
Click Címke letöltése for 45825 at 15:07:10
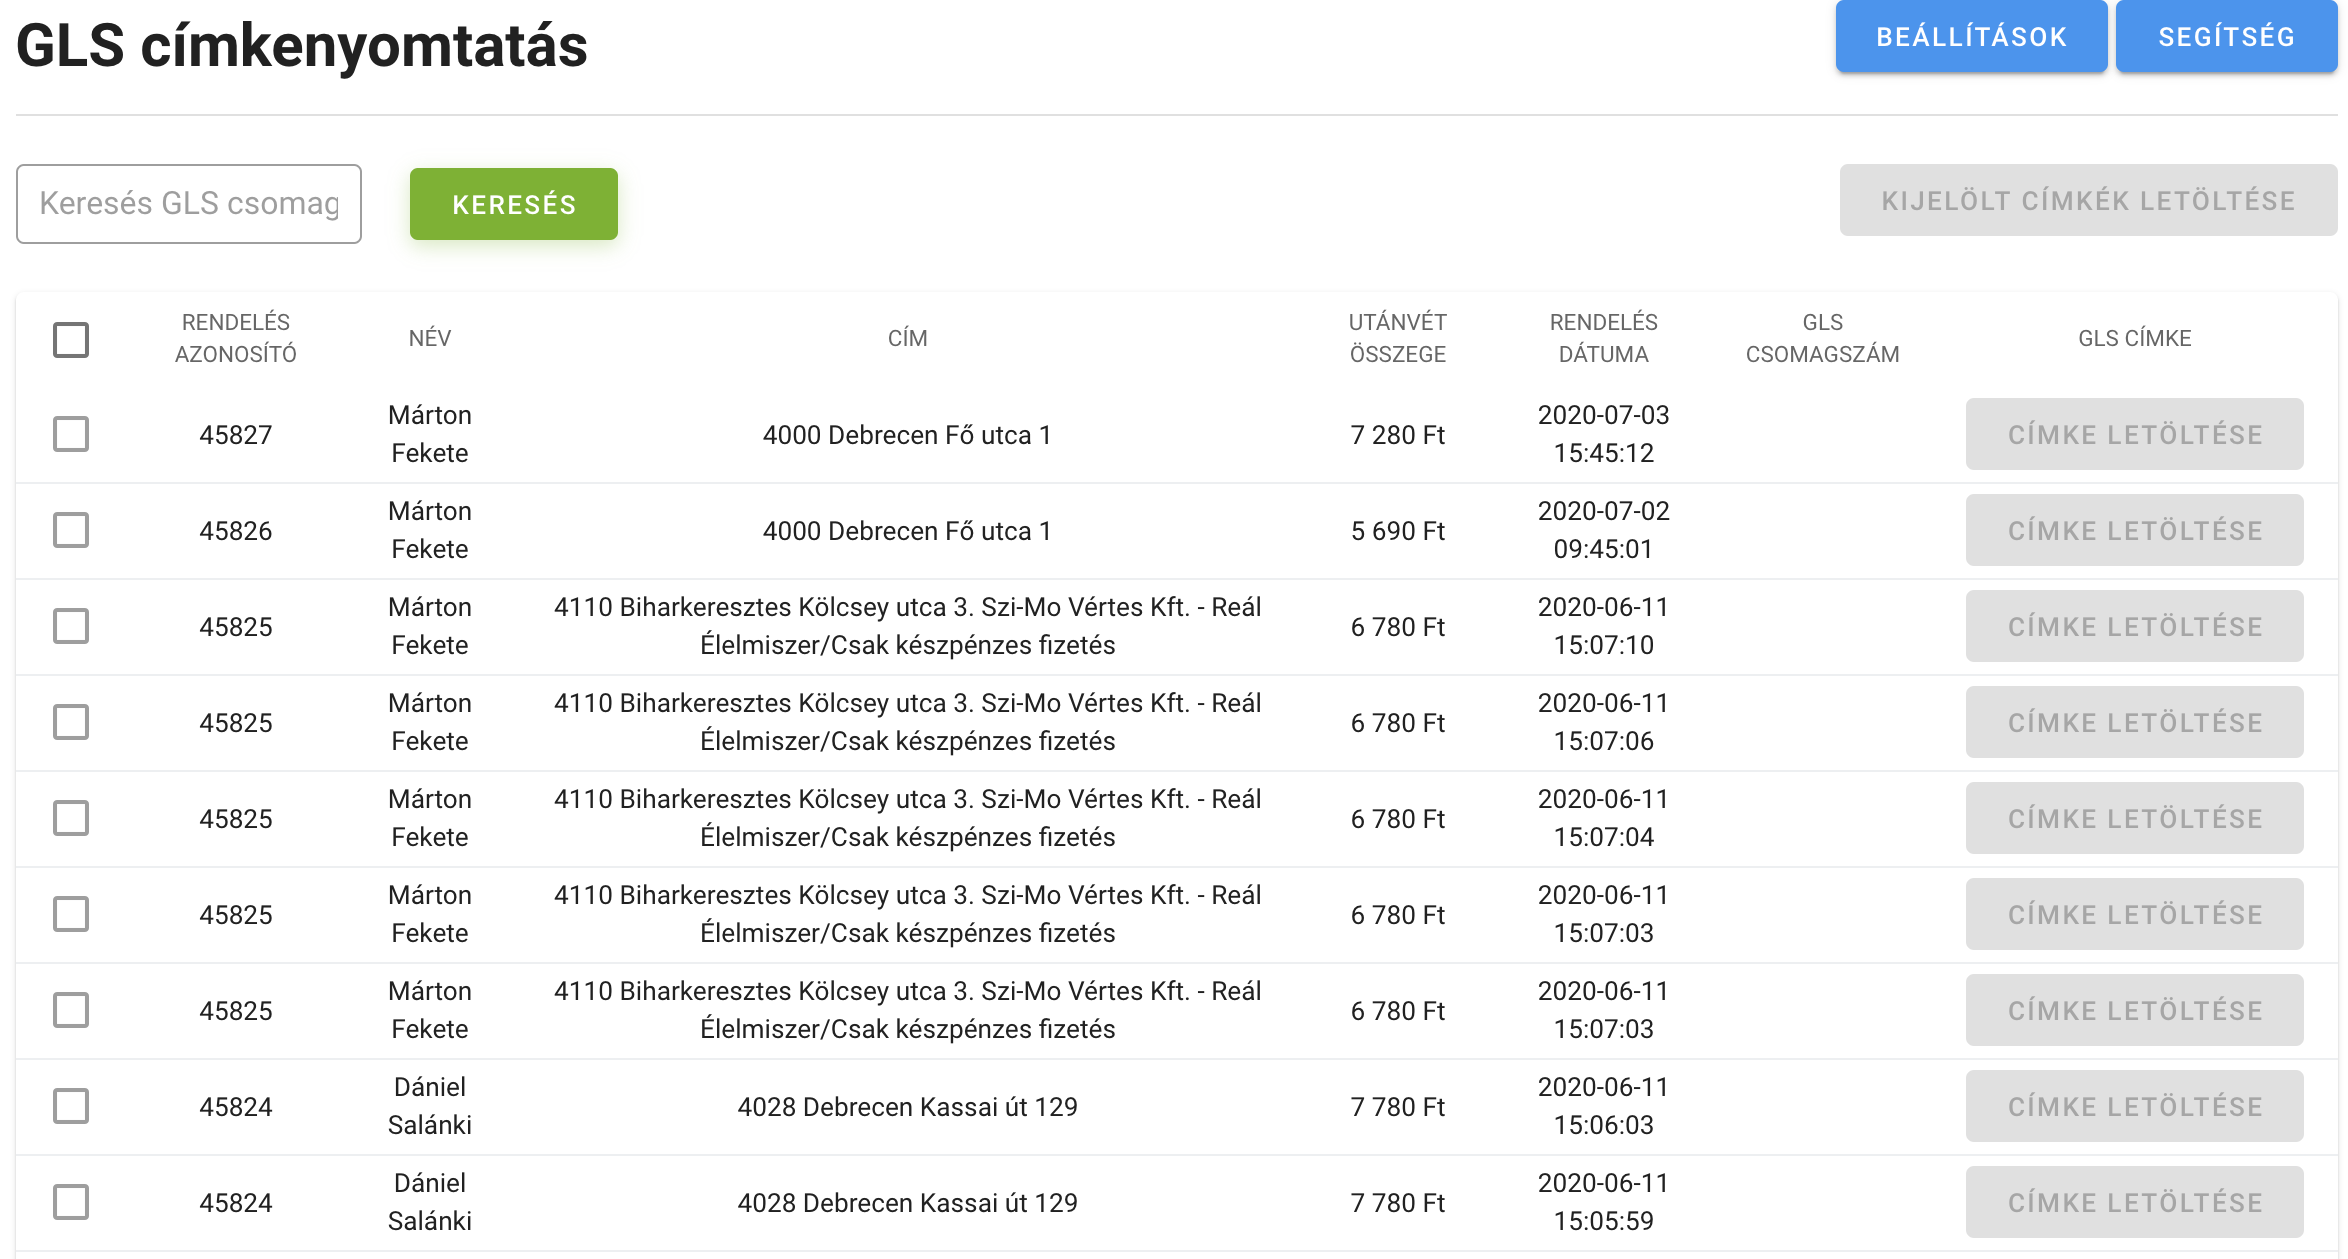click(x=2135, y=626)
